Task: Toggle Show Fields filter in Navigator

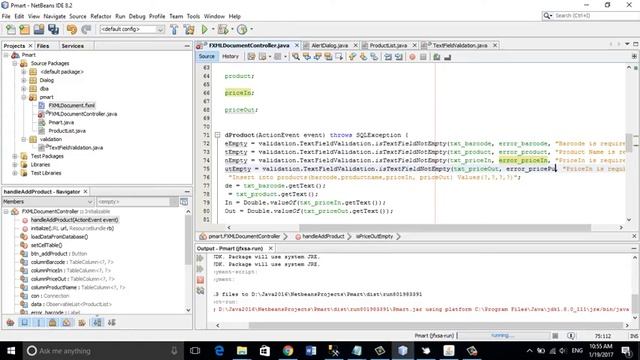Action: 25,322
